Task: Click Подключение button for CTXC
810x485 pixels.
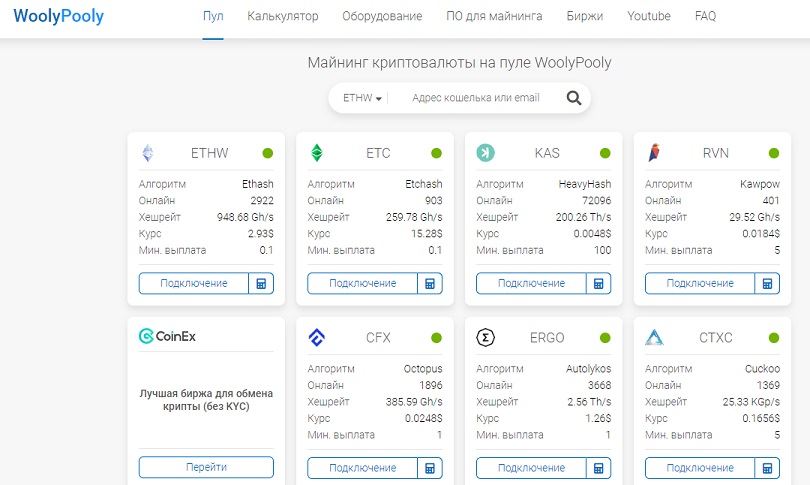Action: 700,468
